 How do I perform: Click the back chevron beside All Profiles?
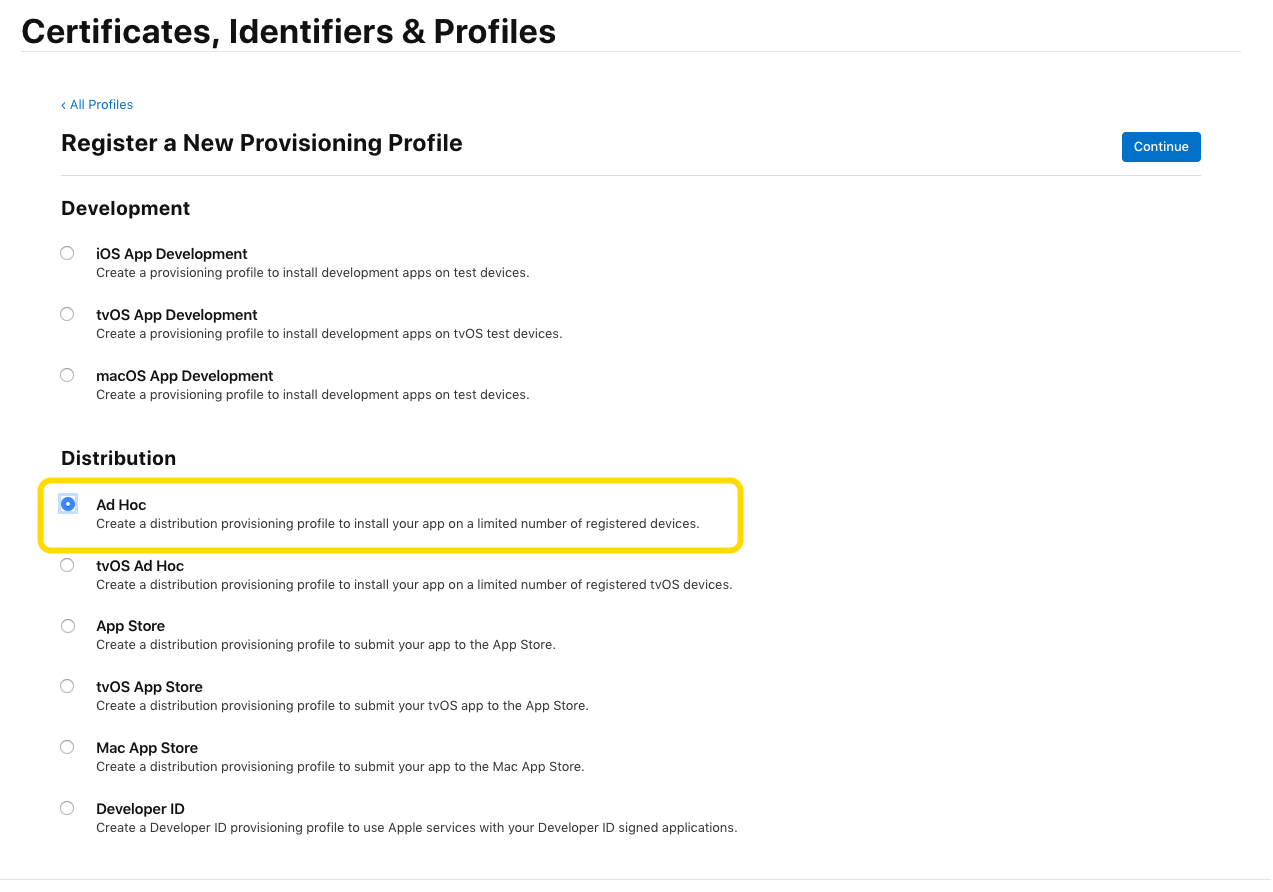click(64, 104)
